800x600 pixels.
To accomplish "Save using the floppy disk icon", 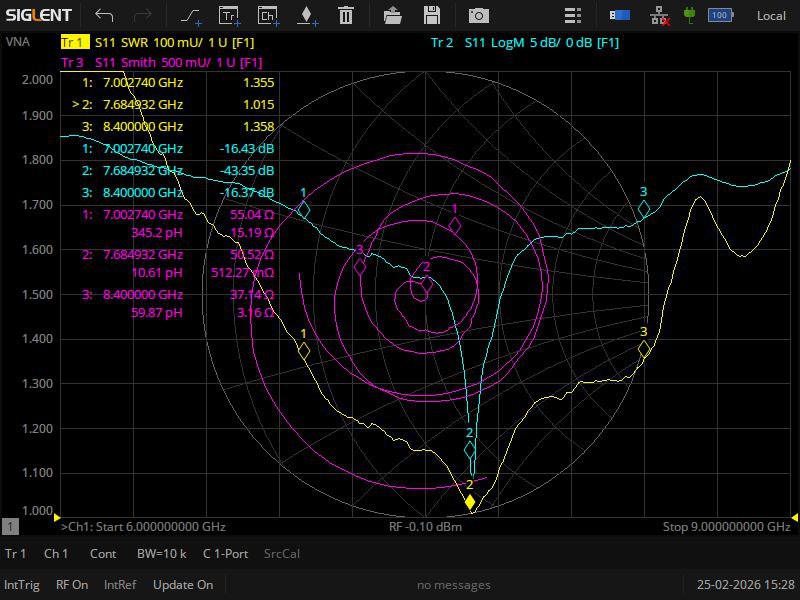I will click(x=432, y=15).
